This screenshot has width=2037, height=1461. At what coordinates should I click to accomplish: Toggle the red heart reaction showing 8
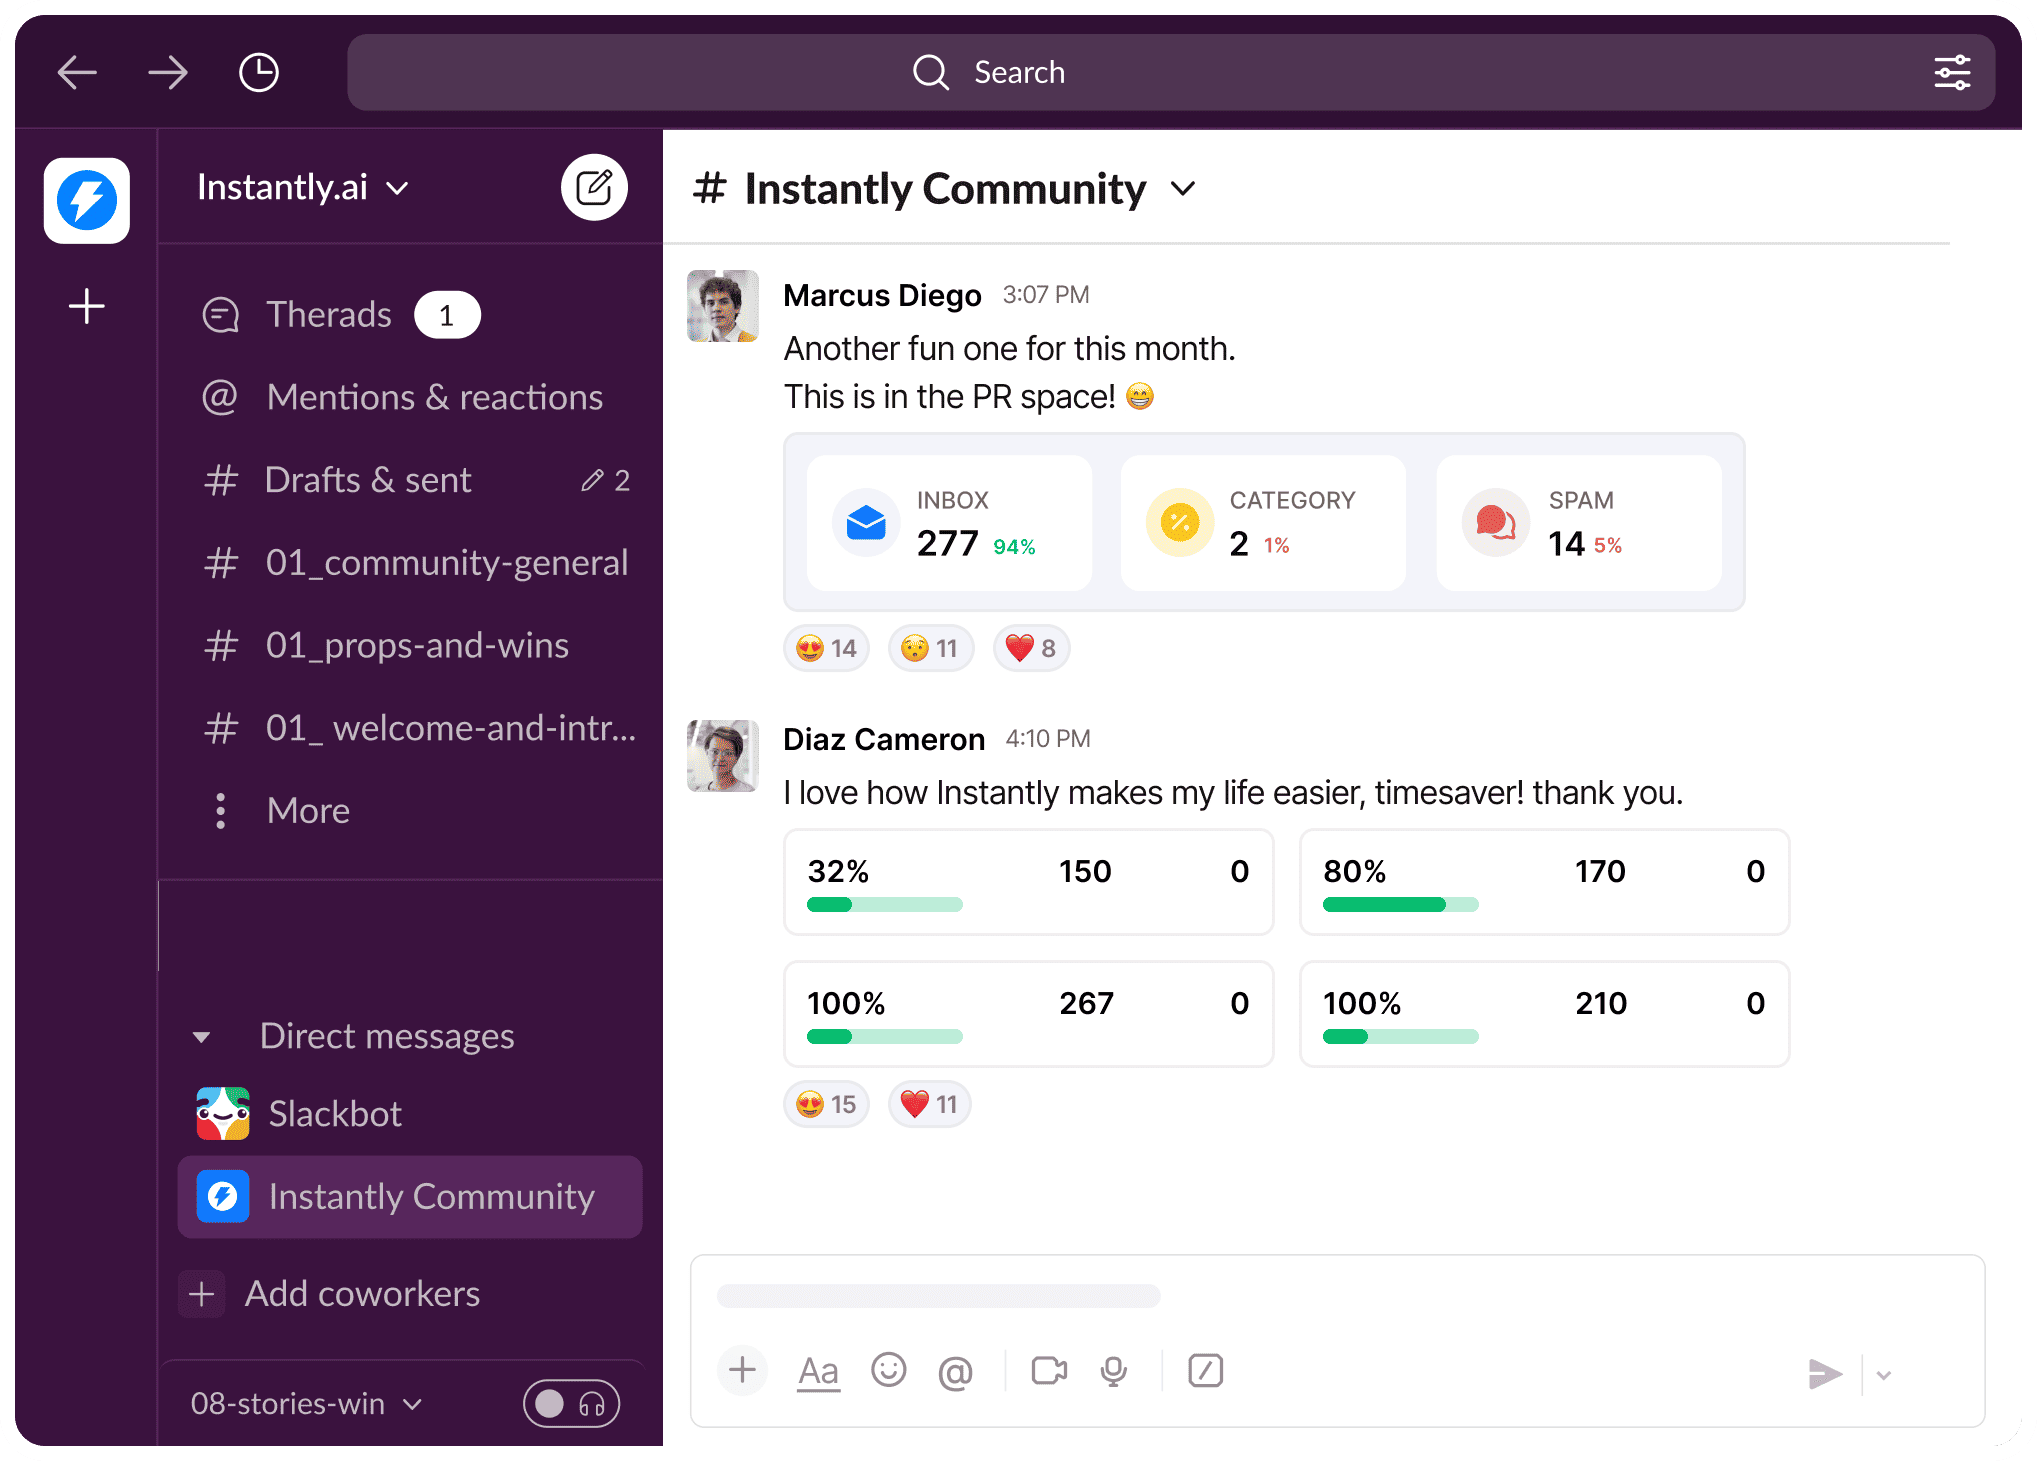tap(1031, 648)
